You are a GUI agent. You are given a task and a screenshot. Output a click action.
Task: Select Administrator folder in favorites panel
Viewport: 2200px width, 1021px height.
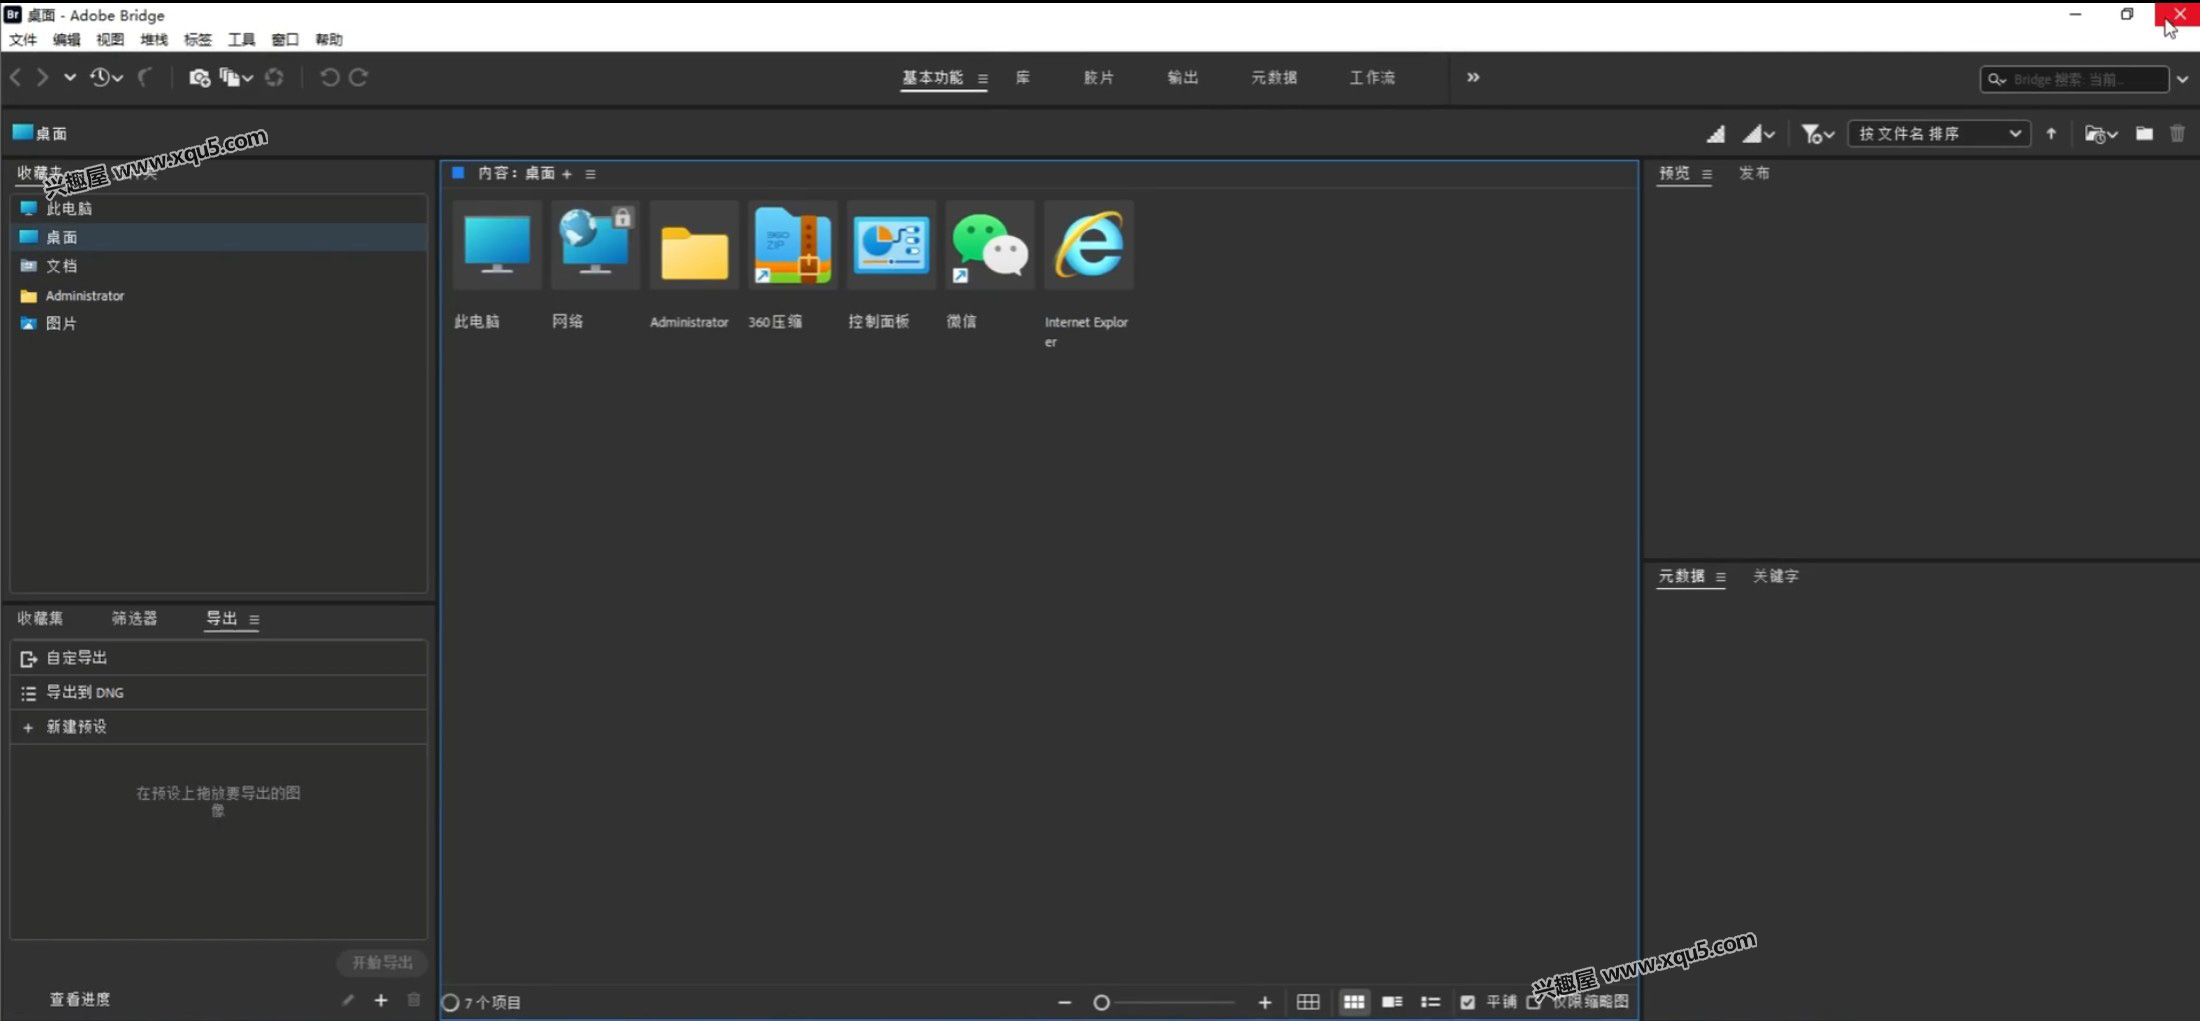point(219,295)
